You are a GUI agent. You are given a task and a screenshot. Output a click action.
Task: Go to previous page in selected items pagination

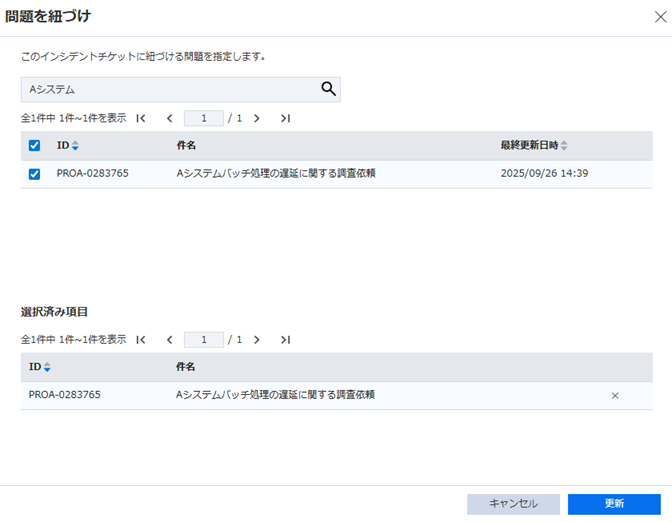pos(169,340)
